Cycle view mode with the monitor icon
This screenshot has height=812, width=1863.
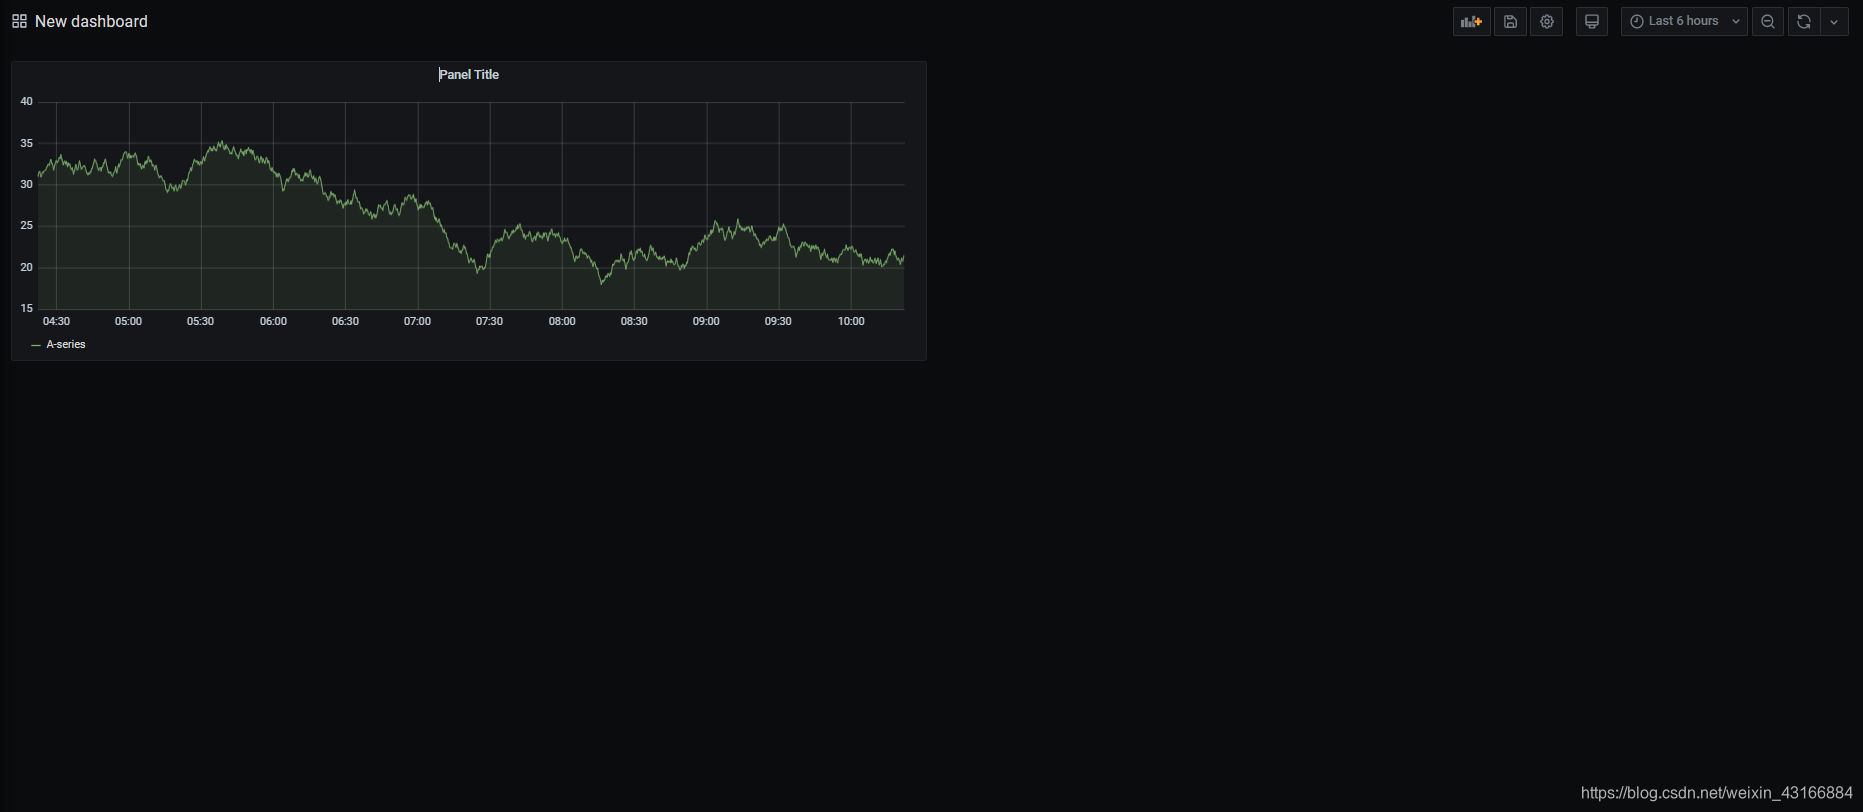tap(1592, 22)
